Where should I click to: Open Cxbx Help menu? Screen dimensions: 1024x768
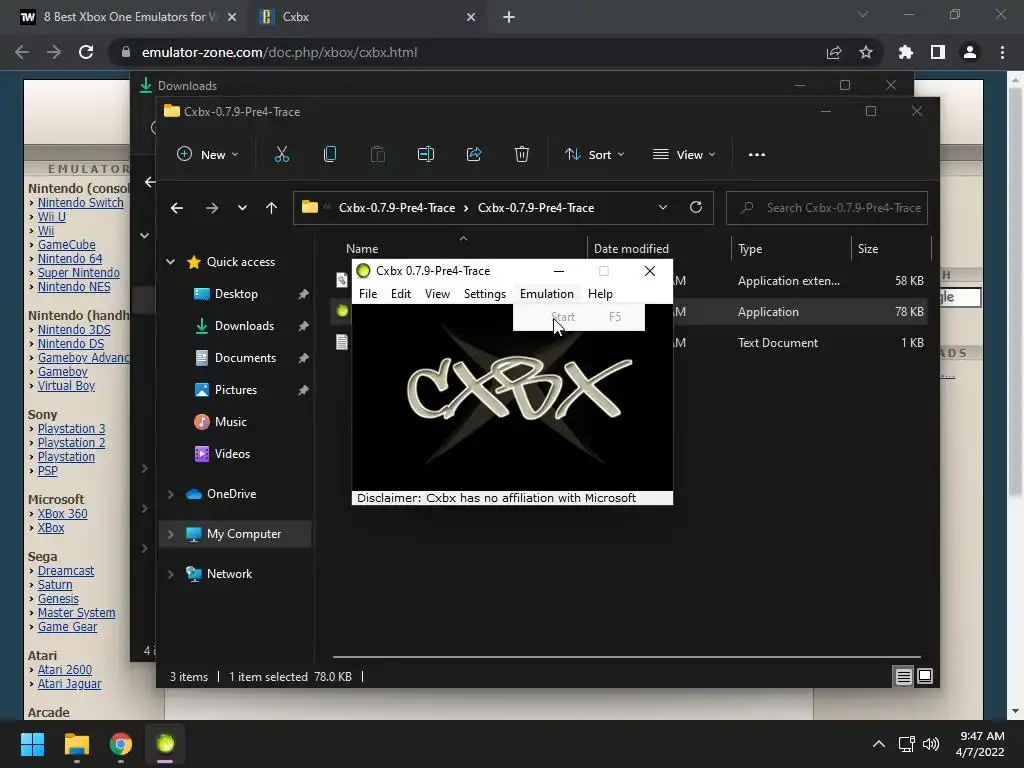pyautogui.click(x=600, y=294)
